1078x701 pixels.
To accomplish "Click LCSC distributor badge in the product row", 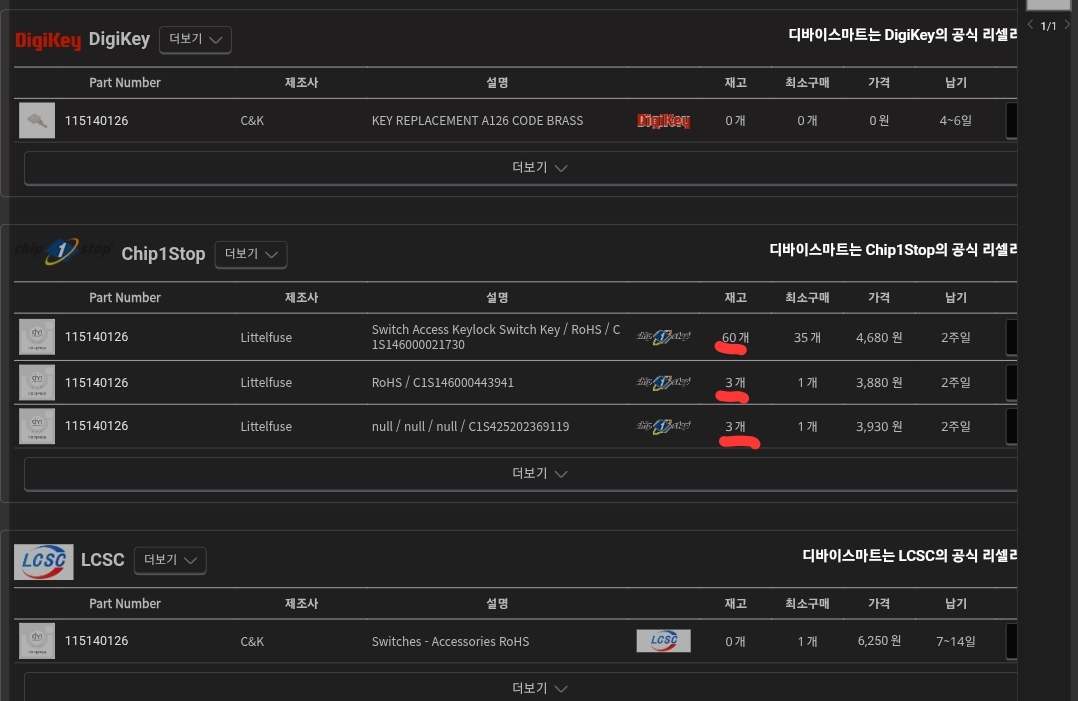I will tap(663, 641).
